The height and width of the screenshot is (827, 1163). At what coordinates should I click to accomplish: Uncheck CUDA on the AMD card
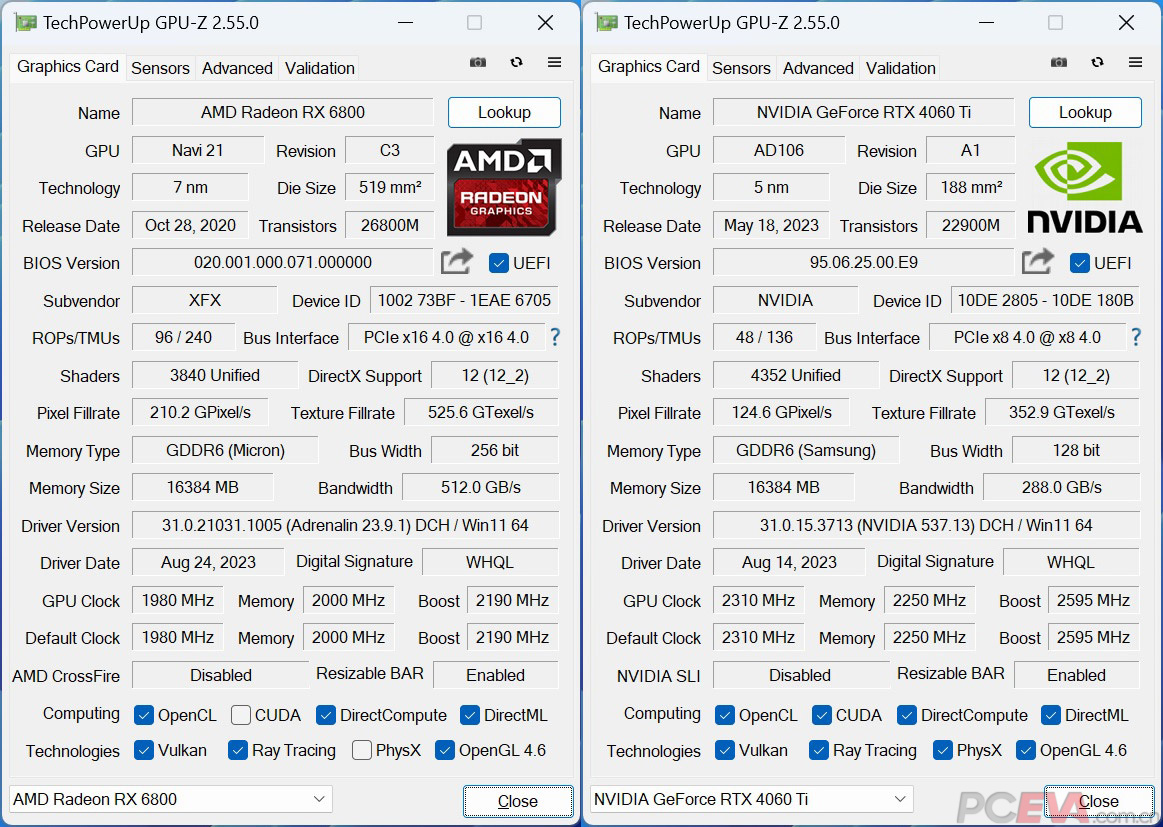(x=239, y=713)
